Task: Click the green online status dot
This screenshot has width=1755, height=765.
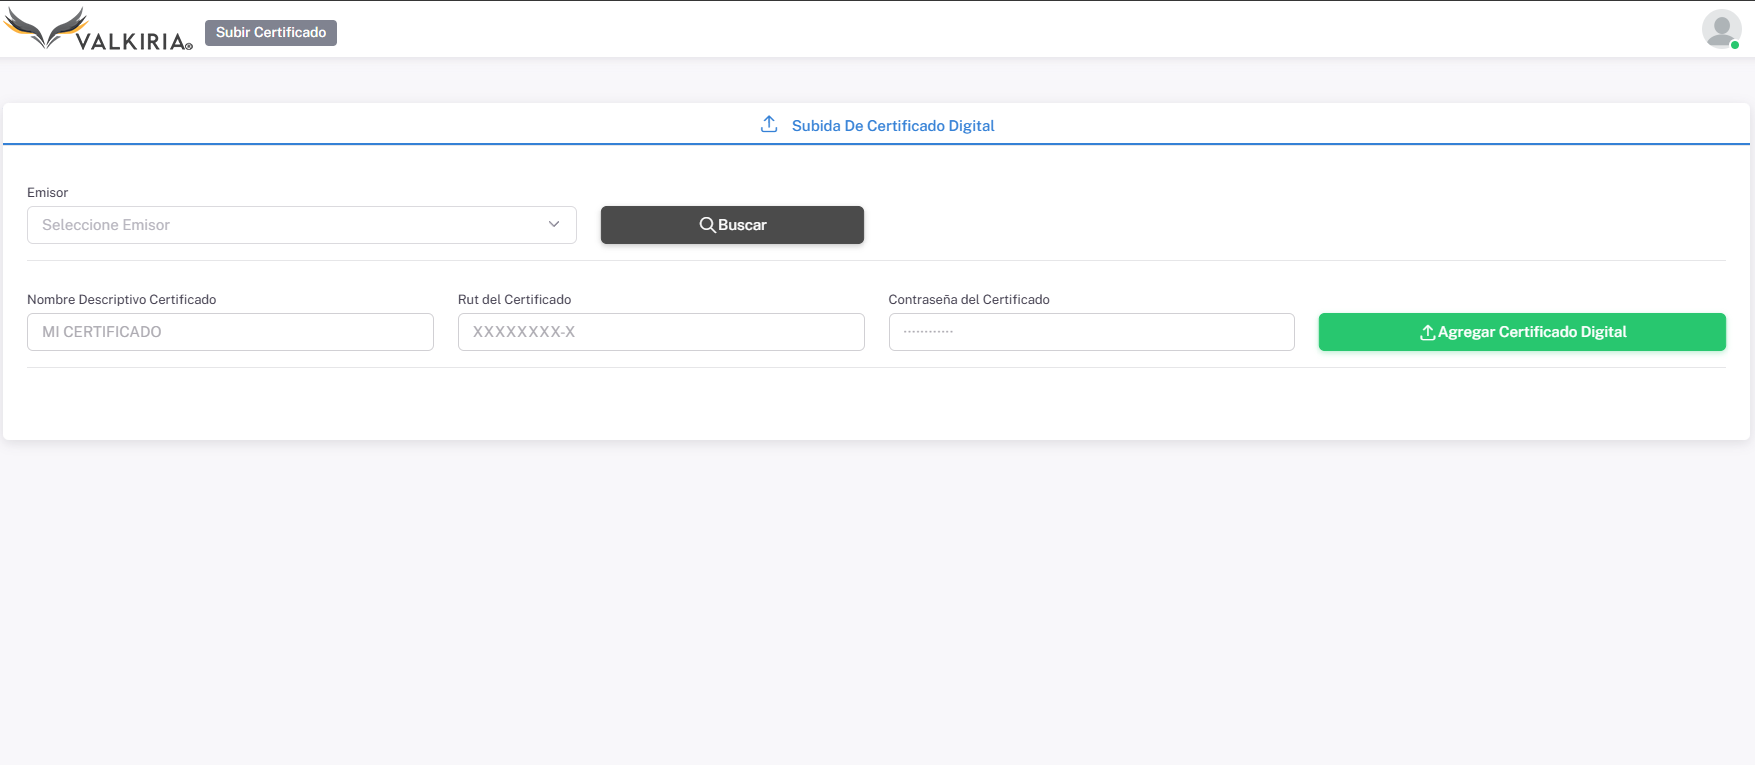Action: (x=1735, y=45)
